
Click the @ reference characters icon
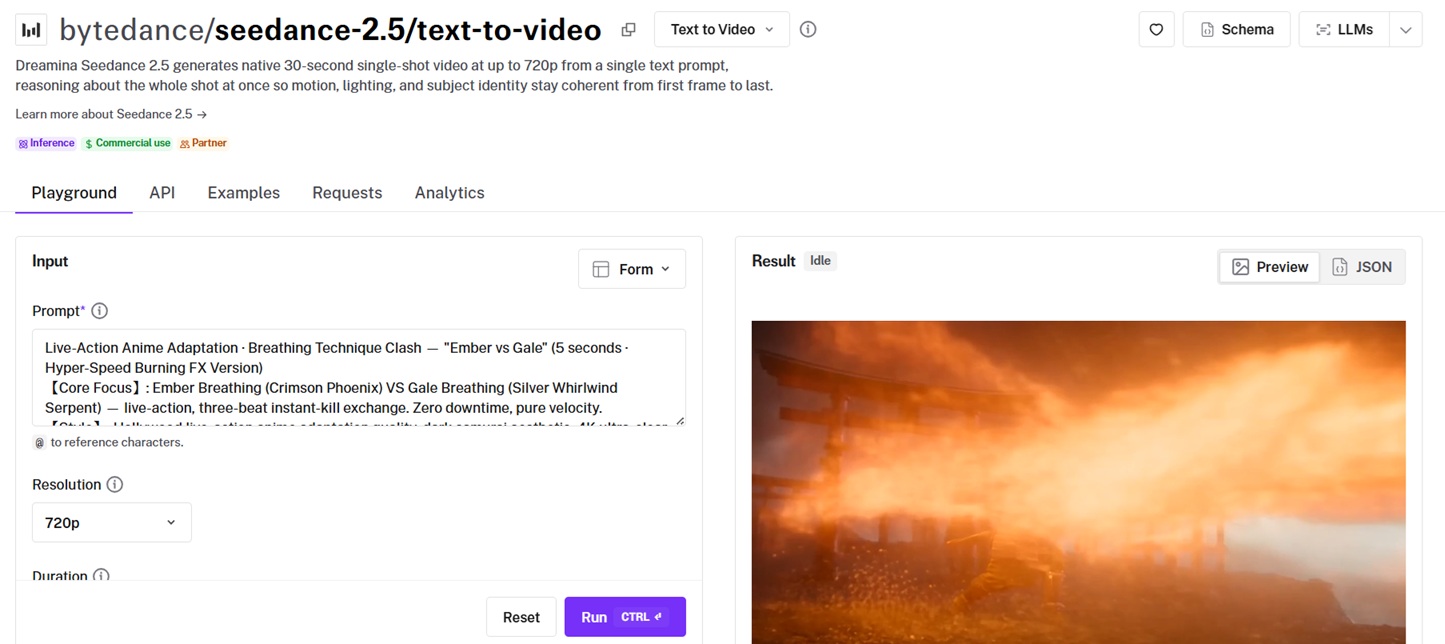coord(39,442)
